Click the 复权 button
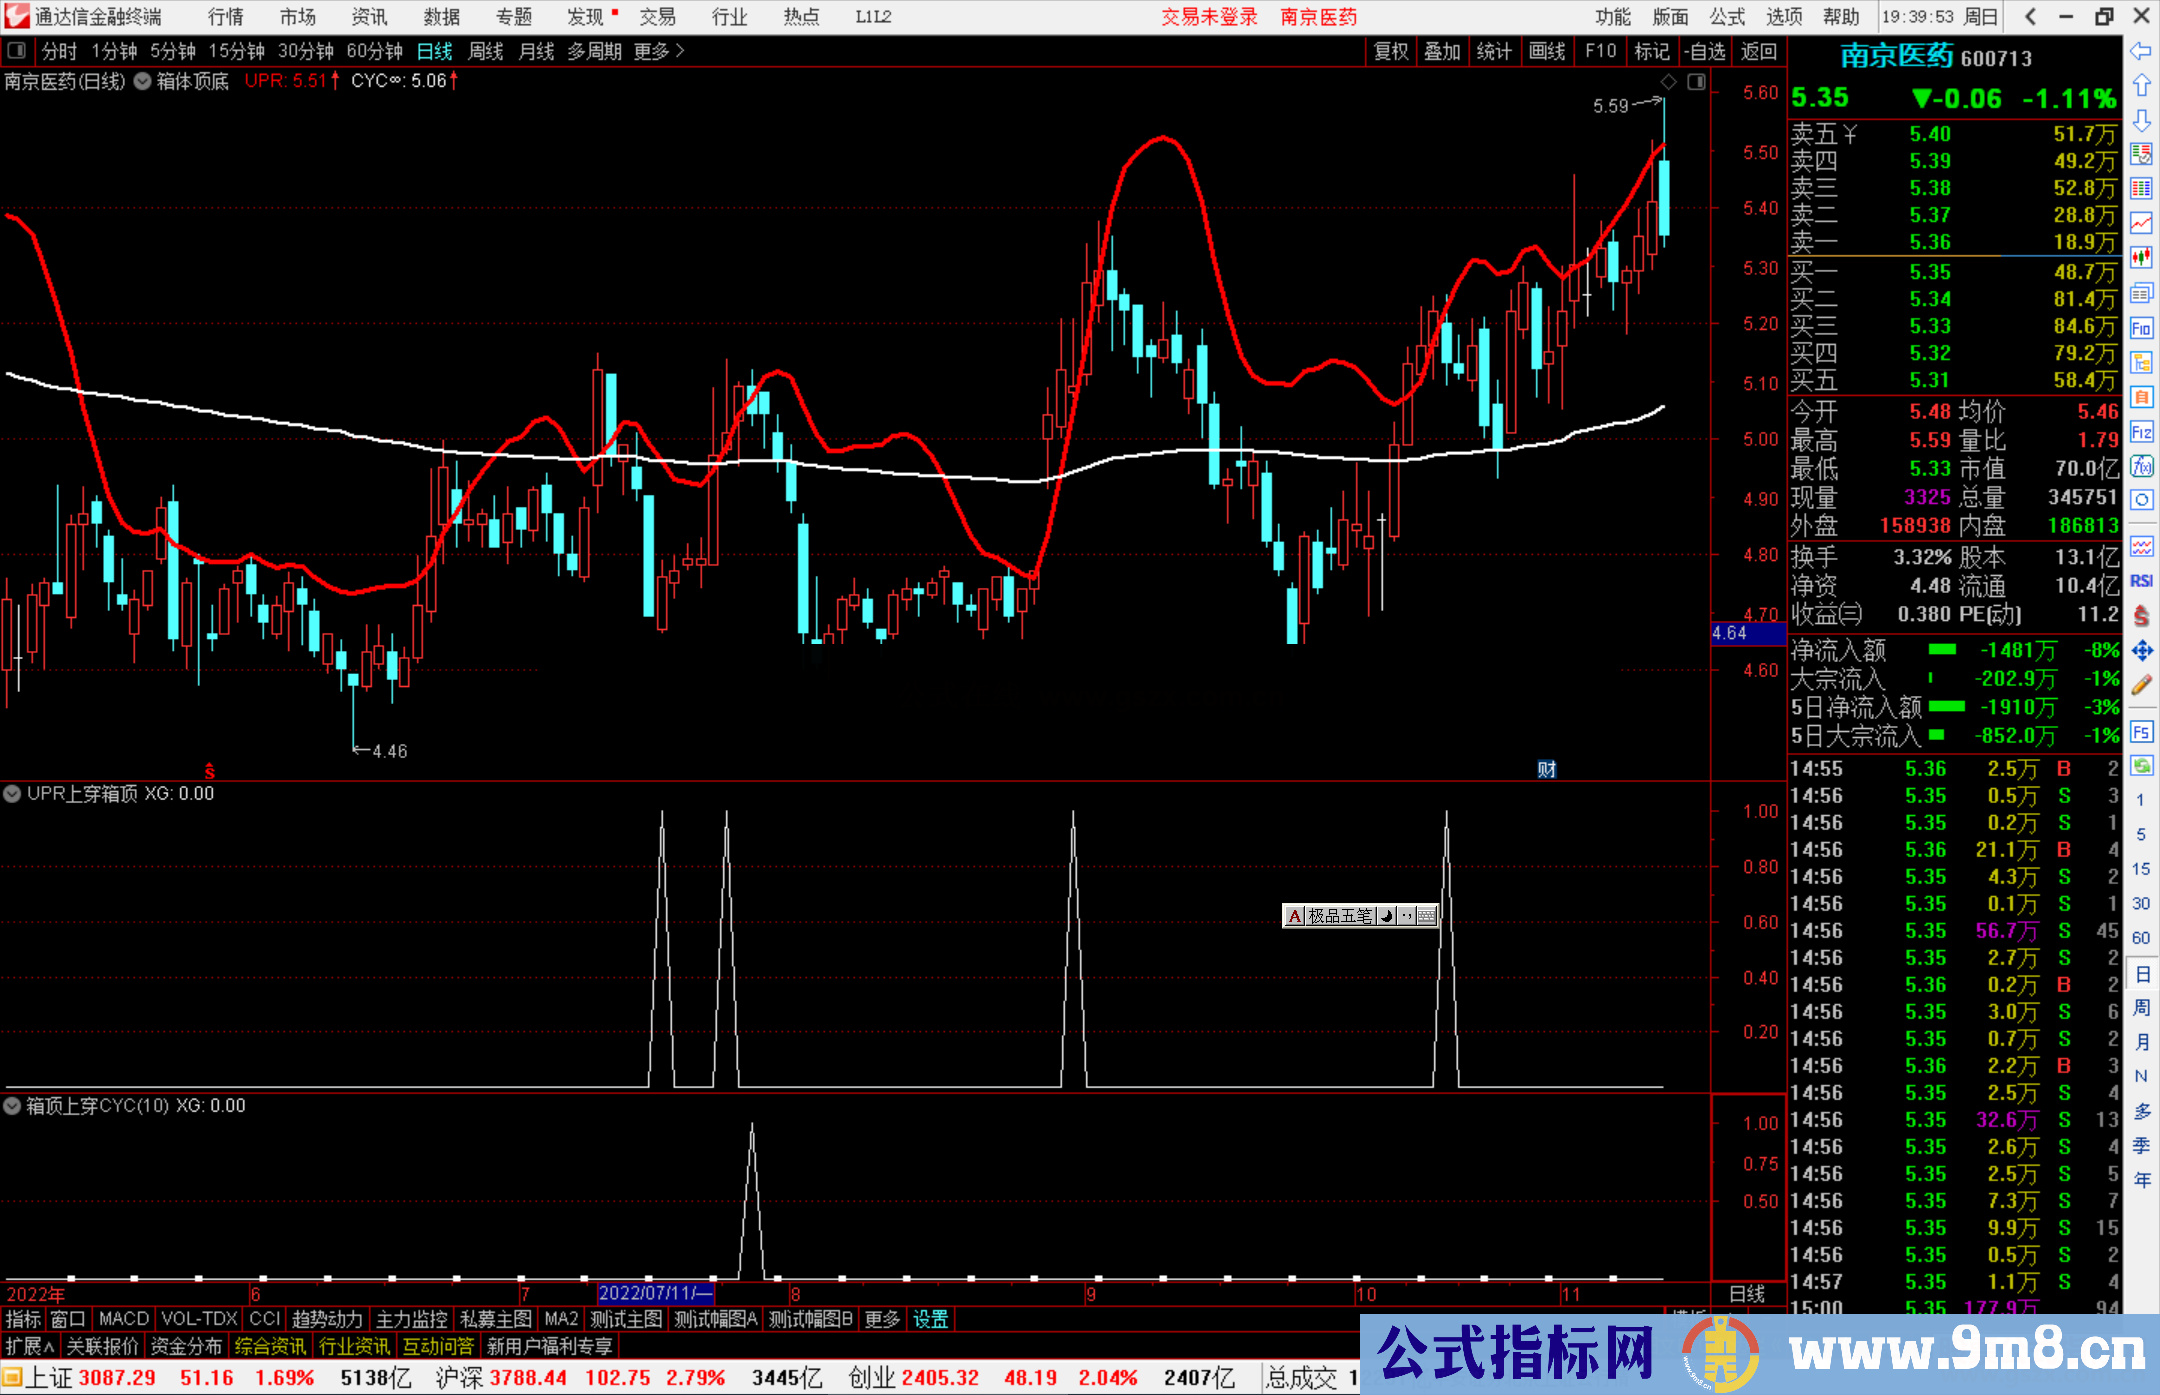 (x=1391, y=51)
